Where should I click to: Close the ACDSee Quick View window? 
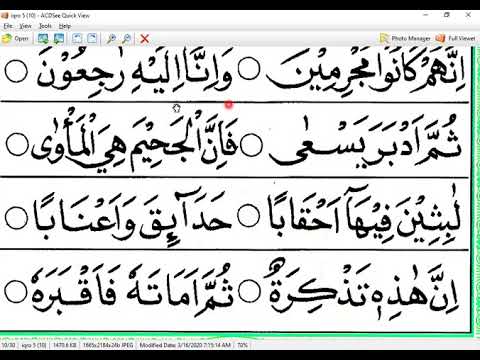468,15
